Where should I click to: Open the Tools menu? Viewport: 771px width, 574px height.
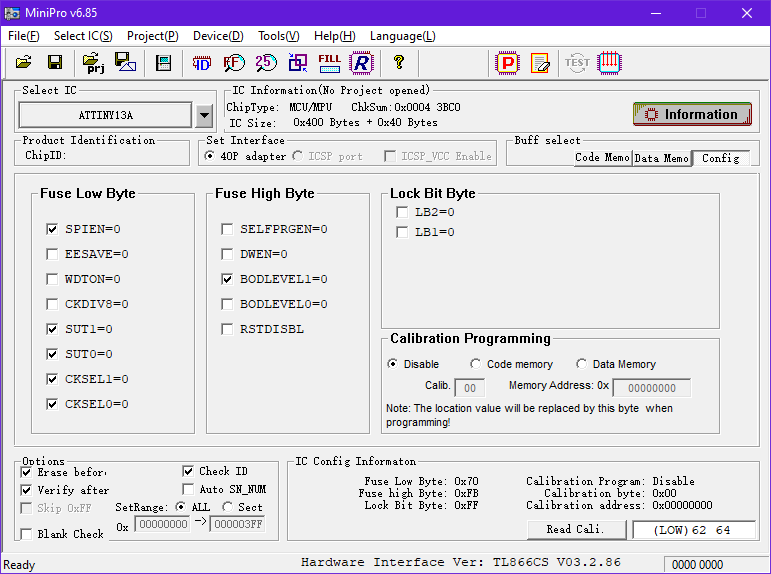(x=278, y=36)
